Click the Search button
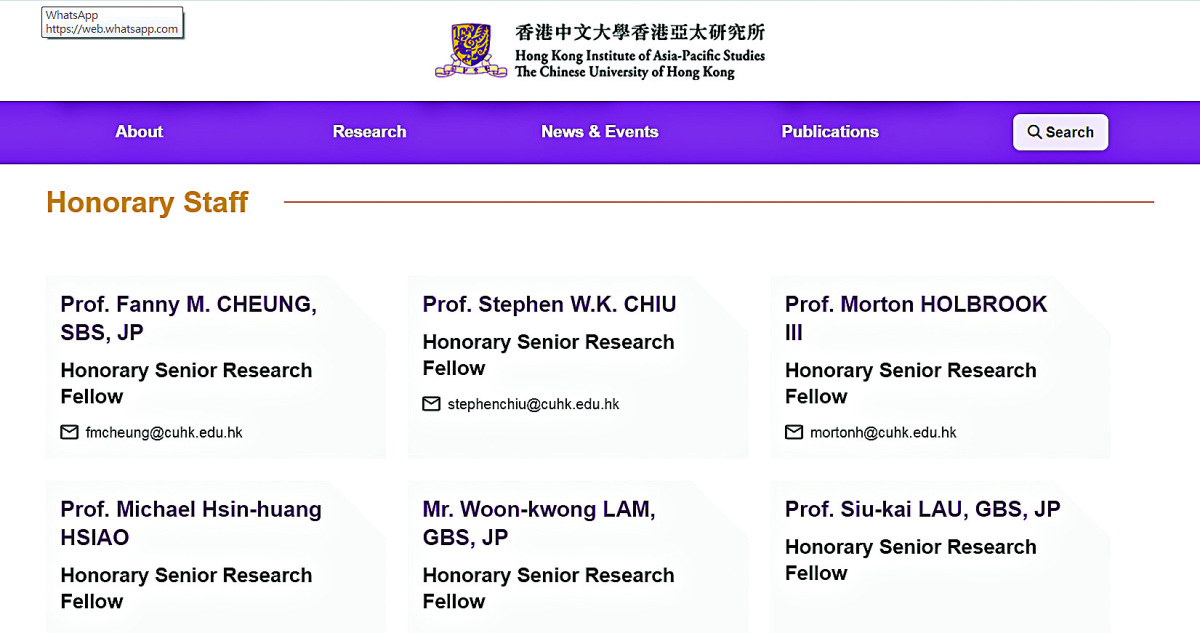This screenshot has width=1200, height=633. (x=1061, y=132)
